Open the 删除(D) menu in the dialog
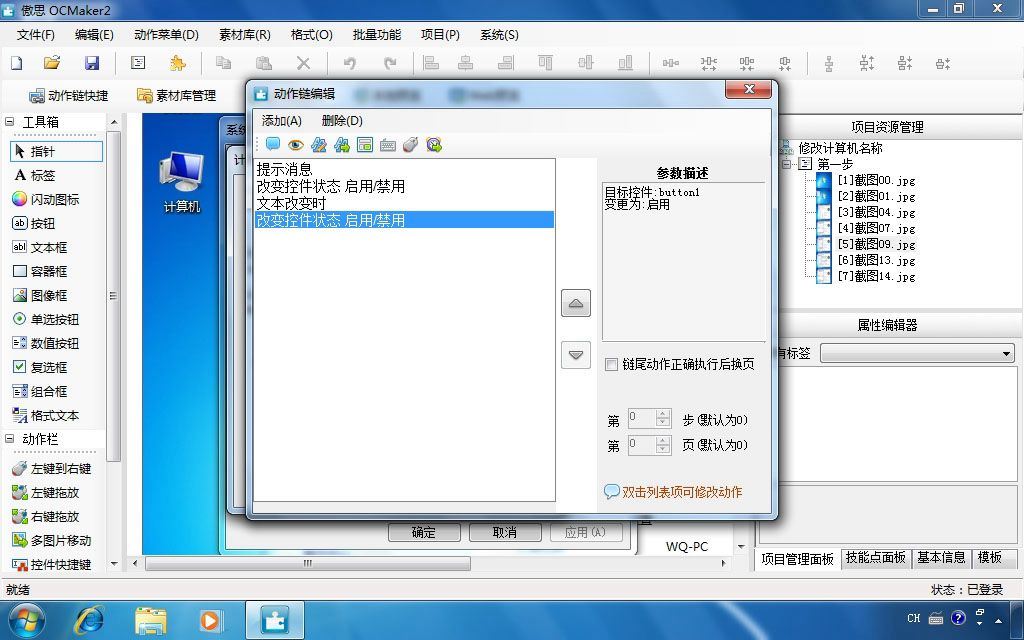1024x640 pixels. click(x=342, y=120)
